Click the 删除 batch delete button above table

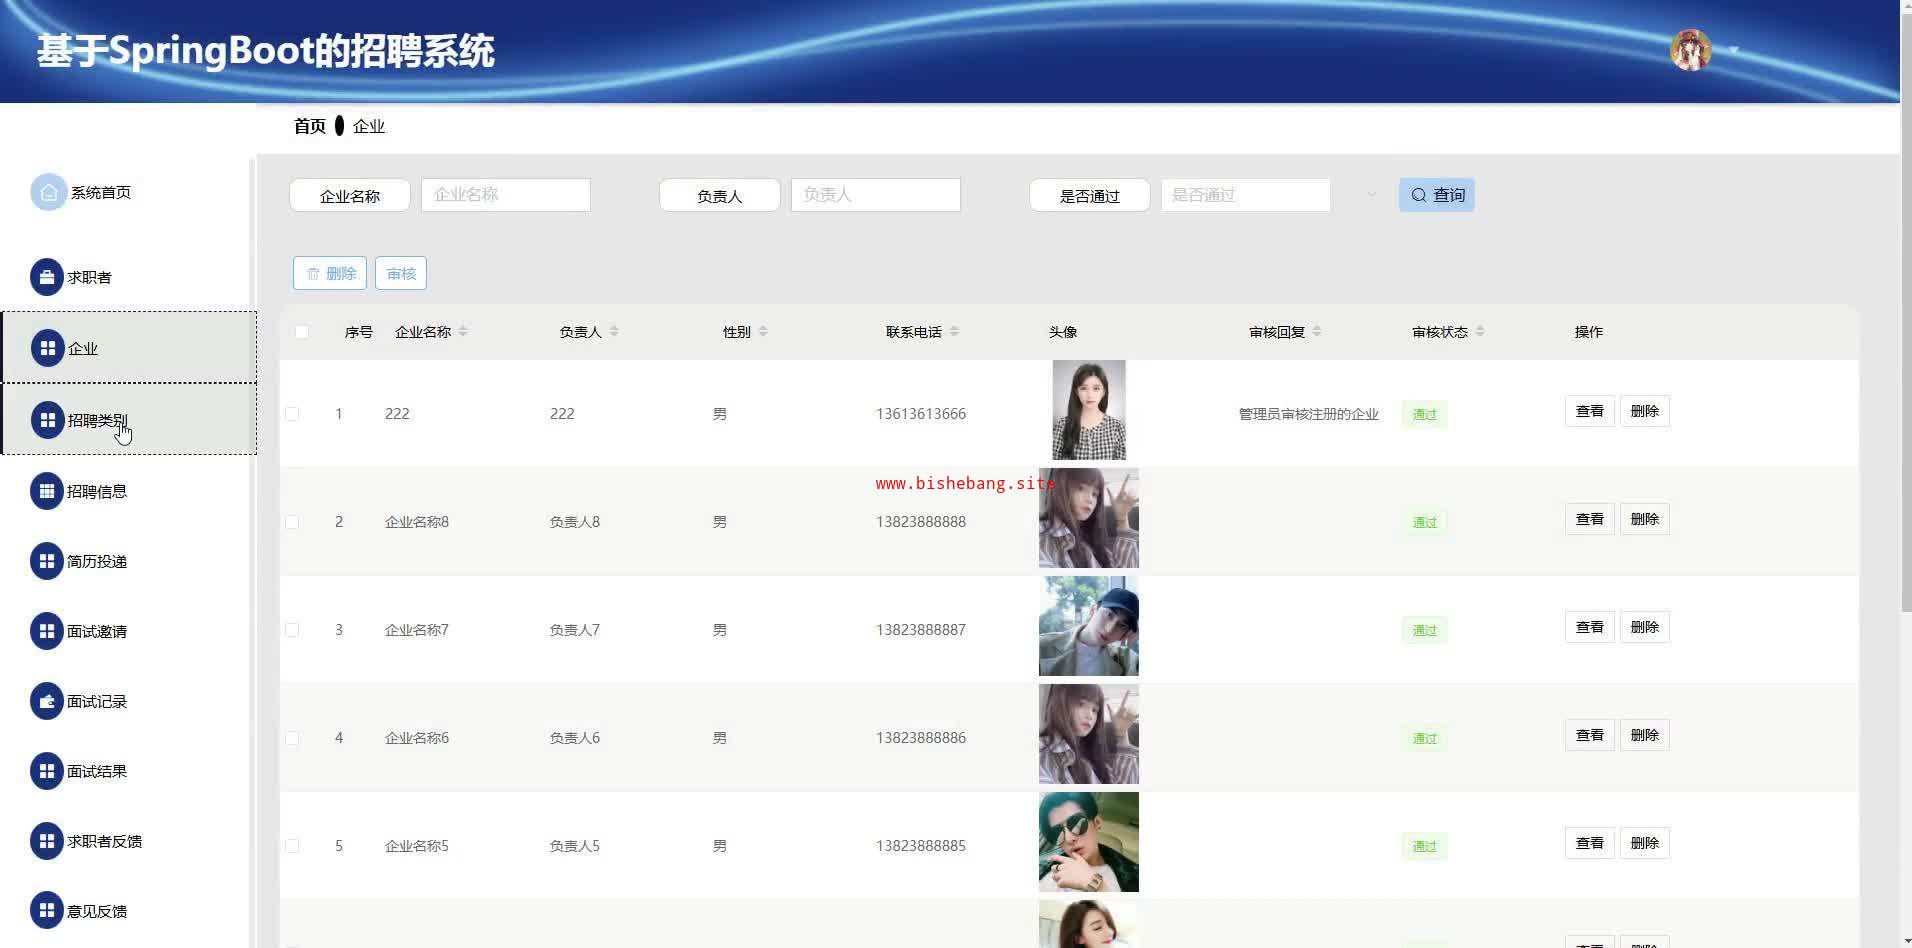(x=330, y=273)
